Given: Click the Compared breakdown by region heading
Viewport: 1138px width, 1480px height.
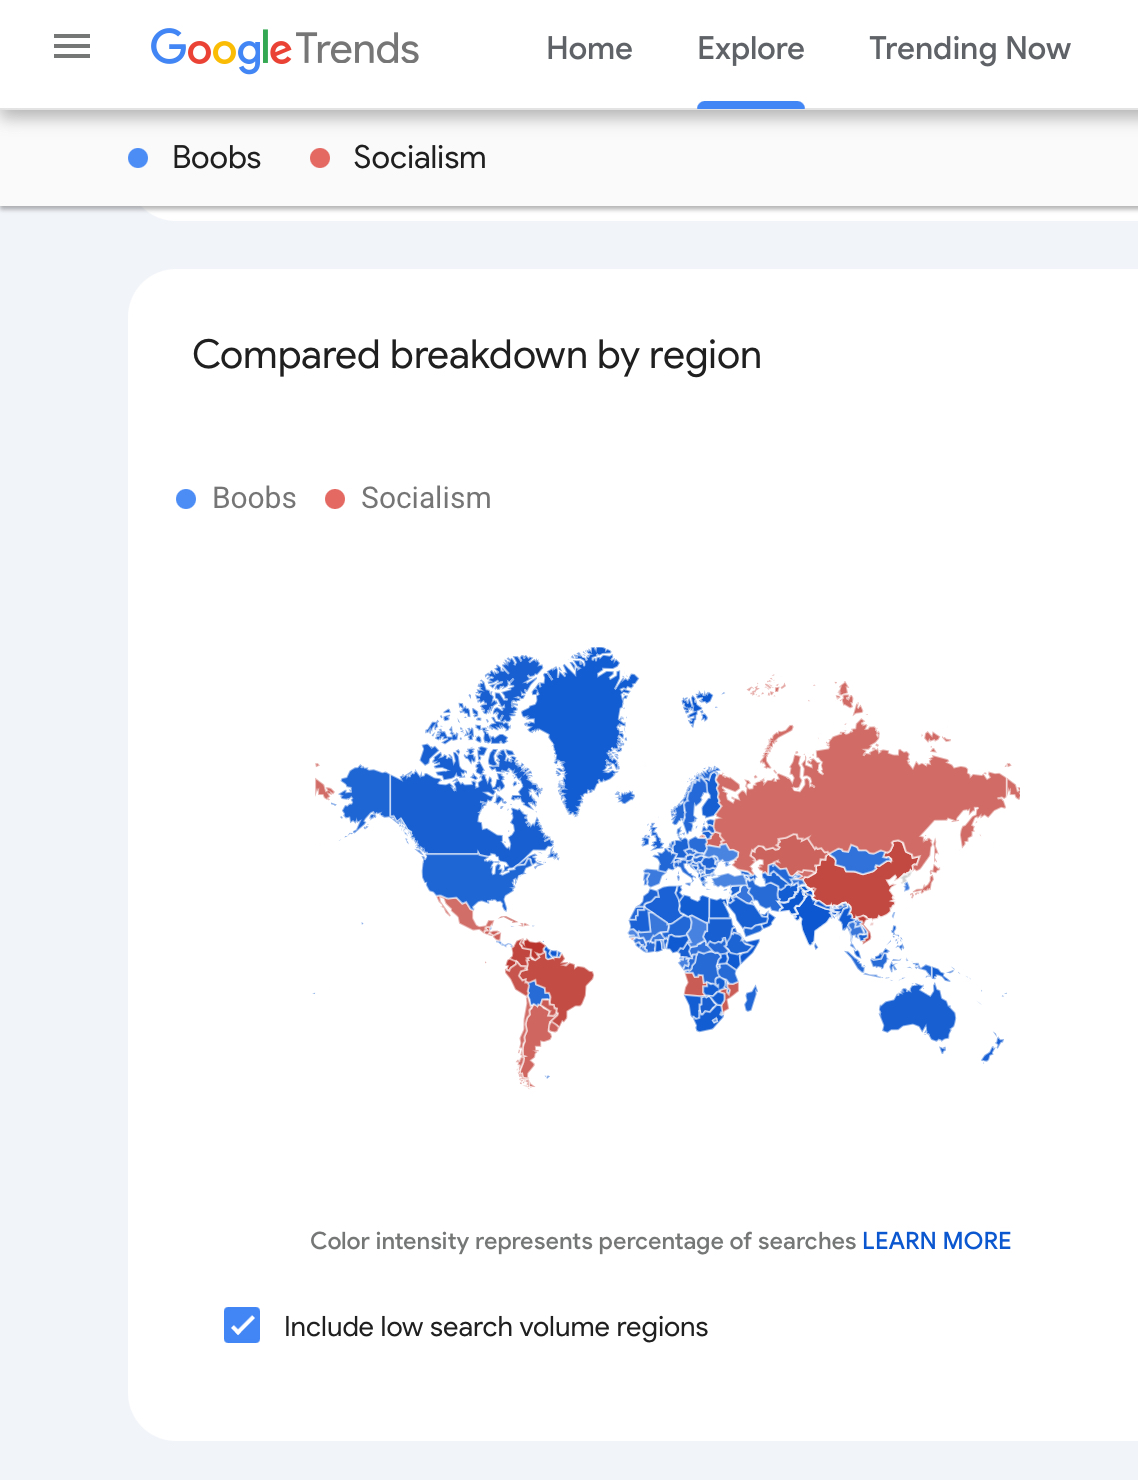Looking at the screenshot, I should 477,356.
